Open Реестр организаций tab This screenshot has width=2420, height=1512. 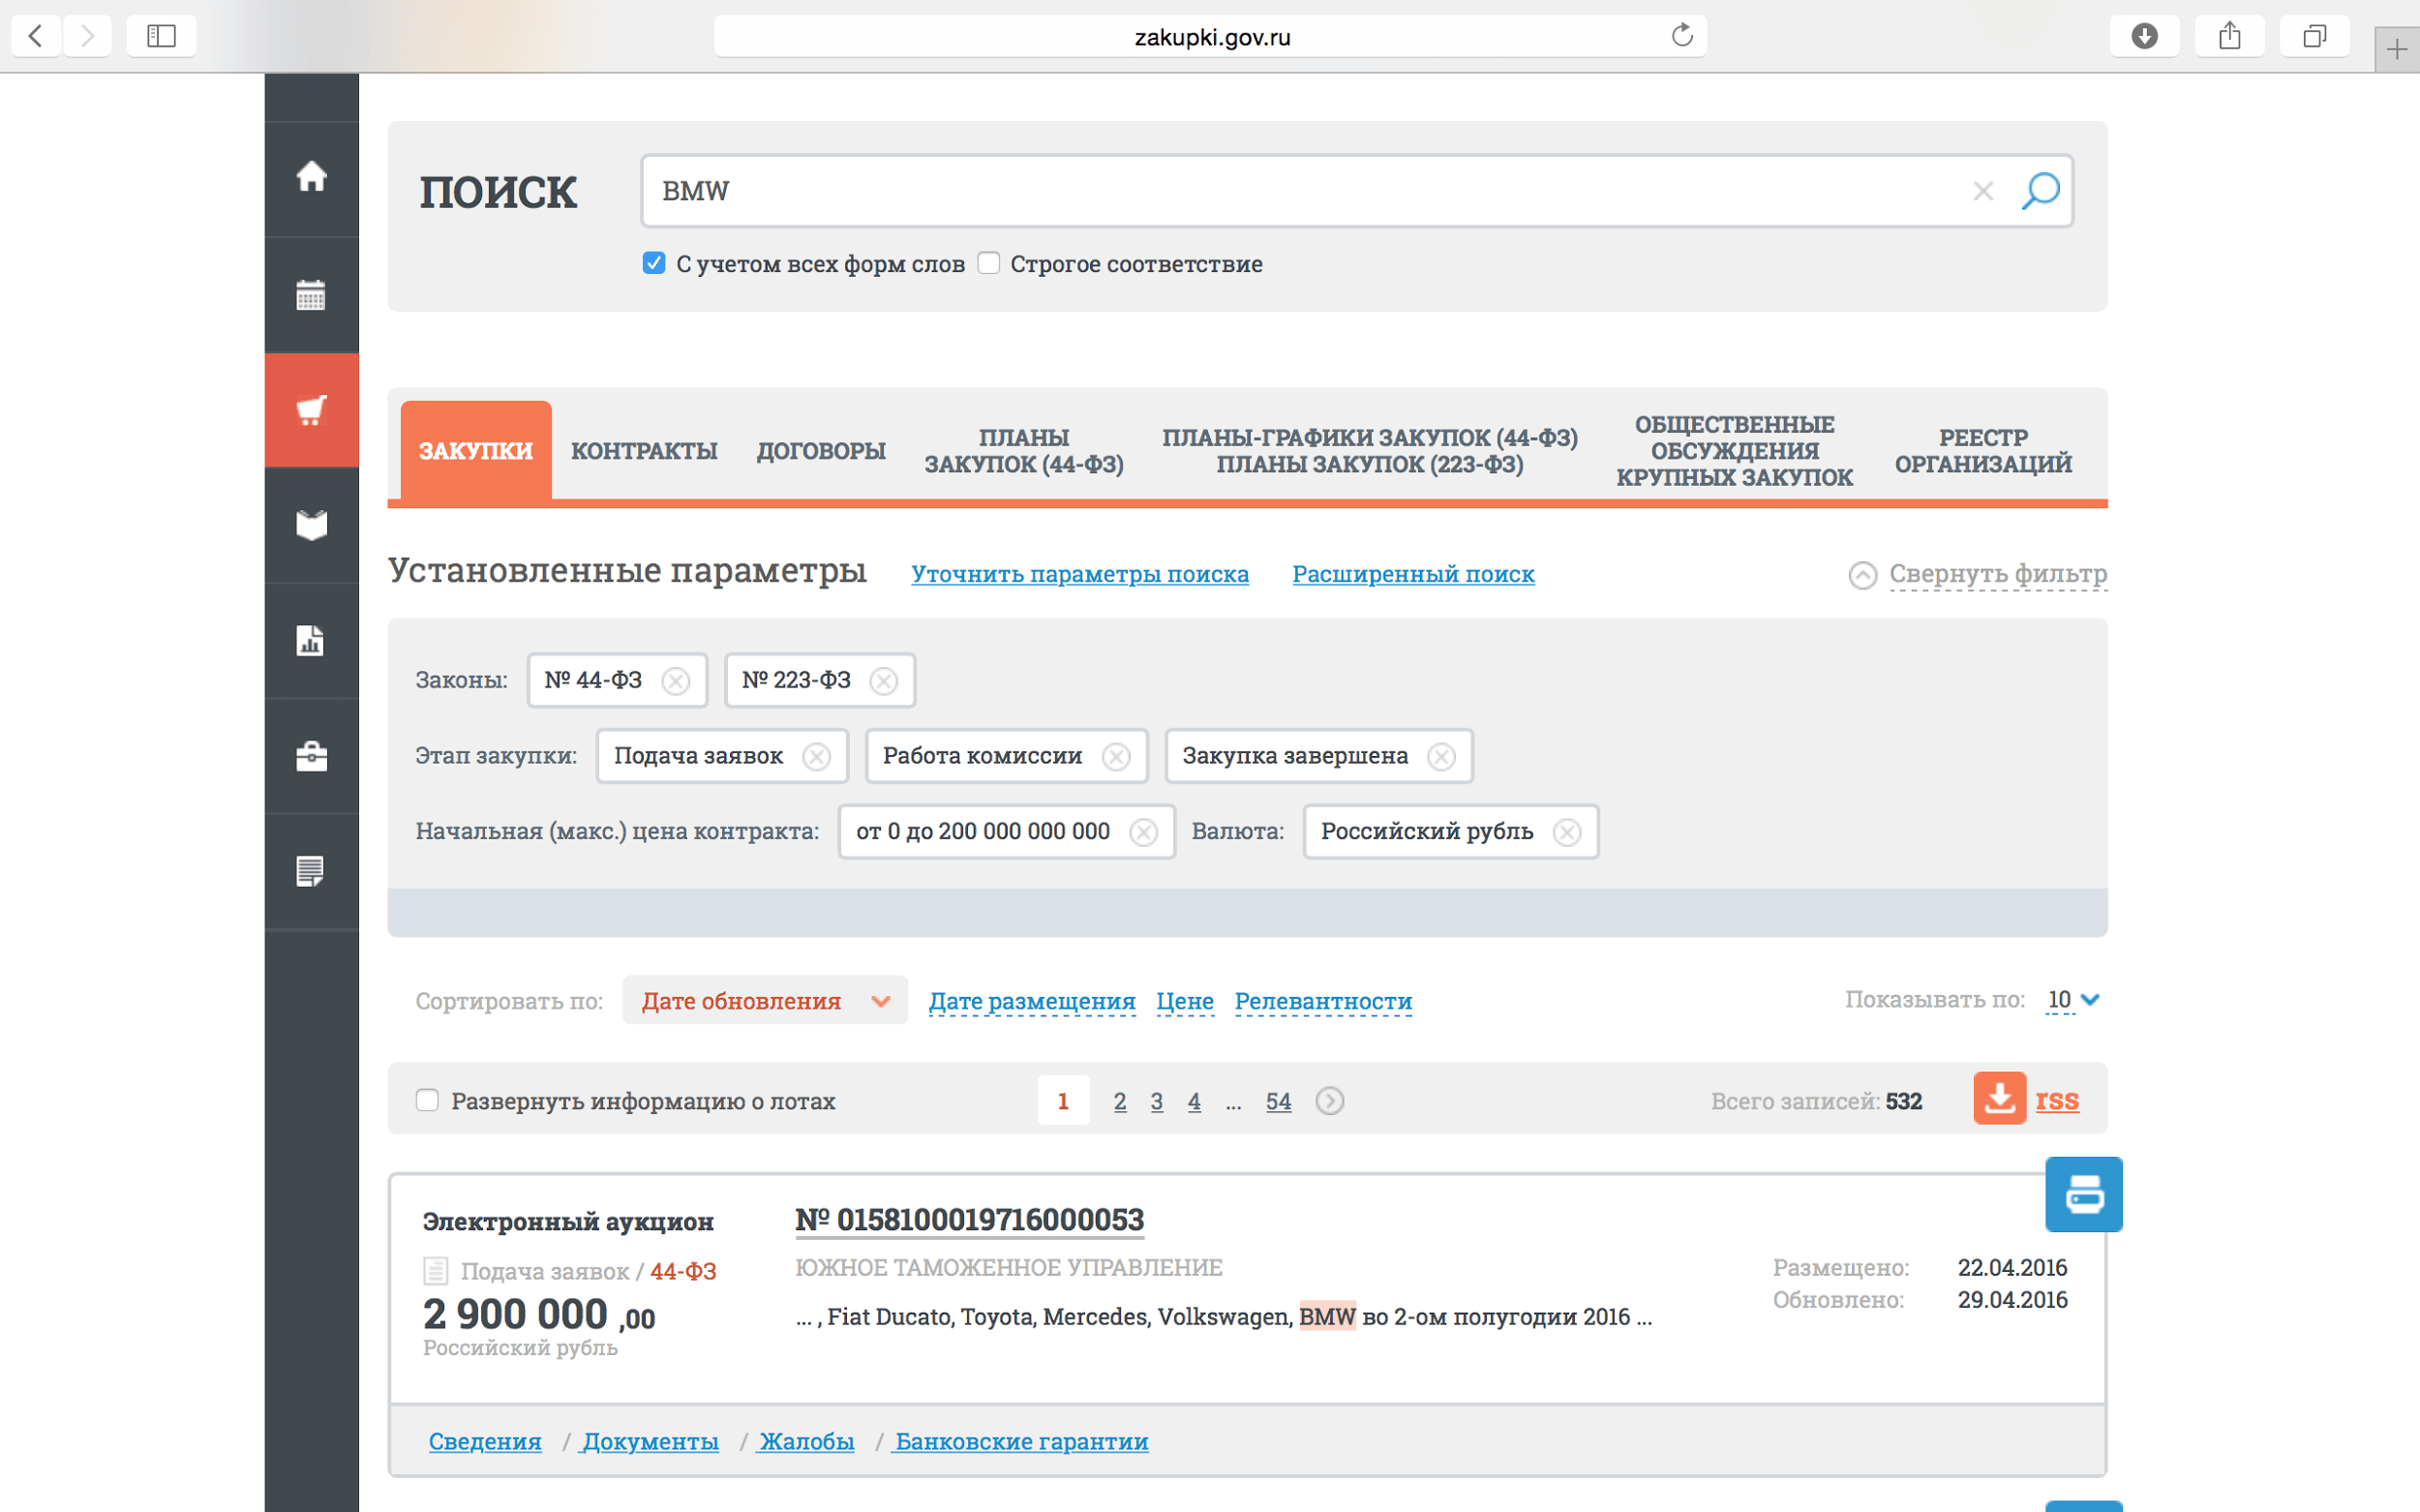[1983, 451]
